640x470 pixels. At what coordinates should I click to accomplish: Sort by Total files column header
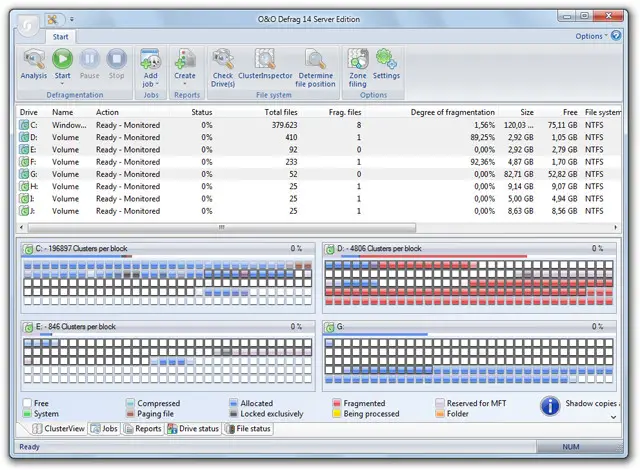pyautogui.click(x=281, y=112)
